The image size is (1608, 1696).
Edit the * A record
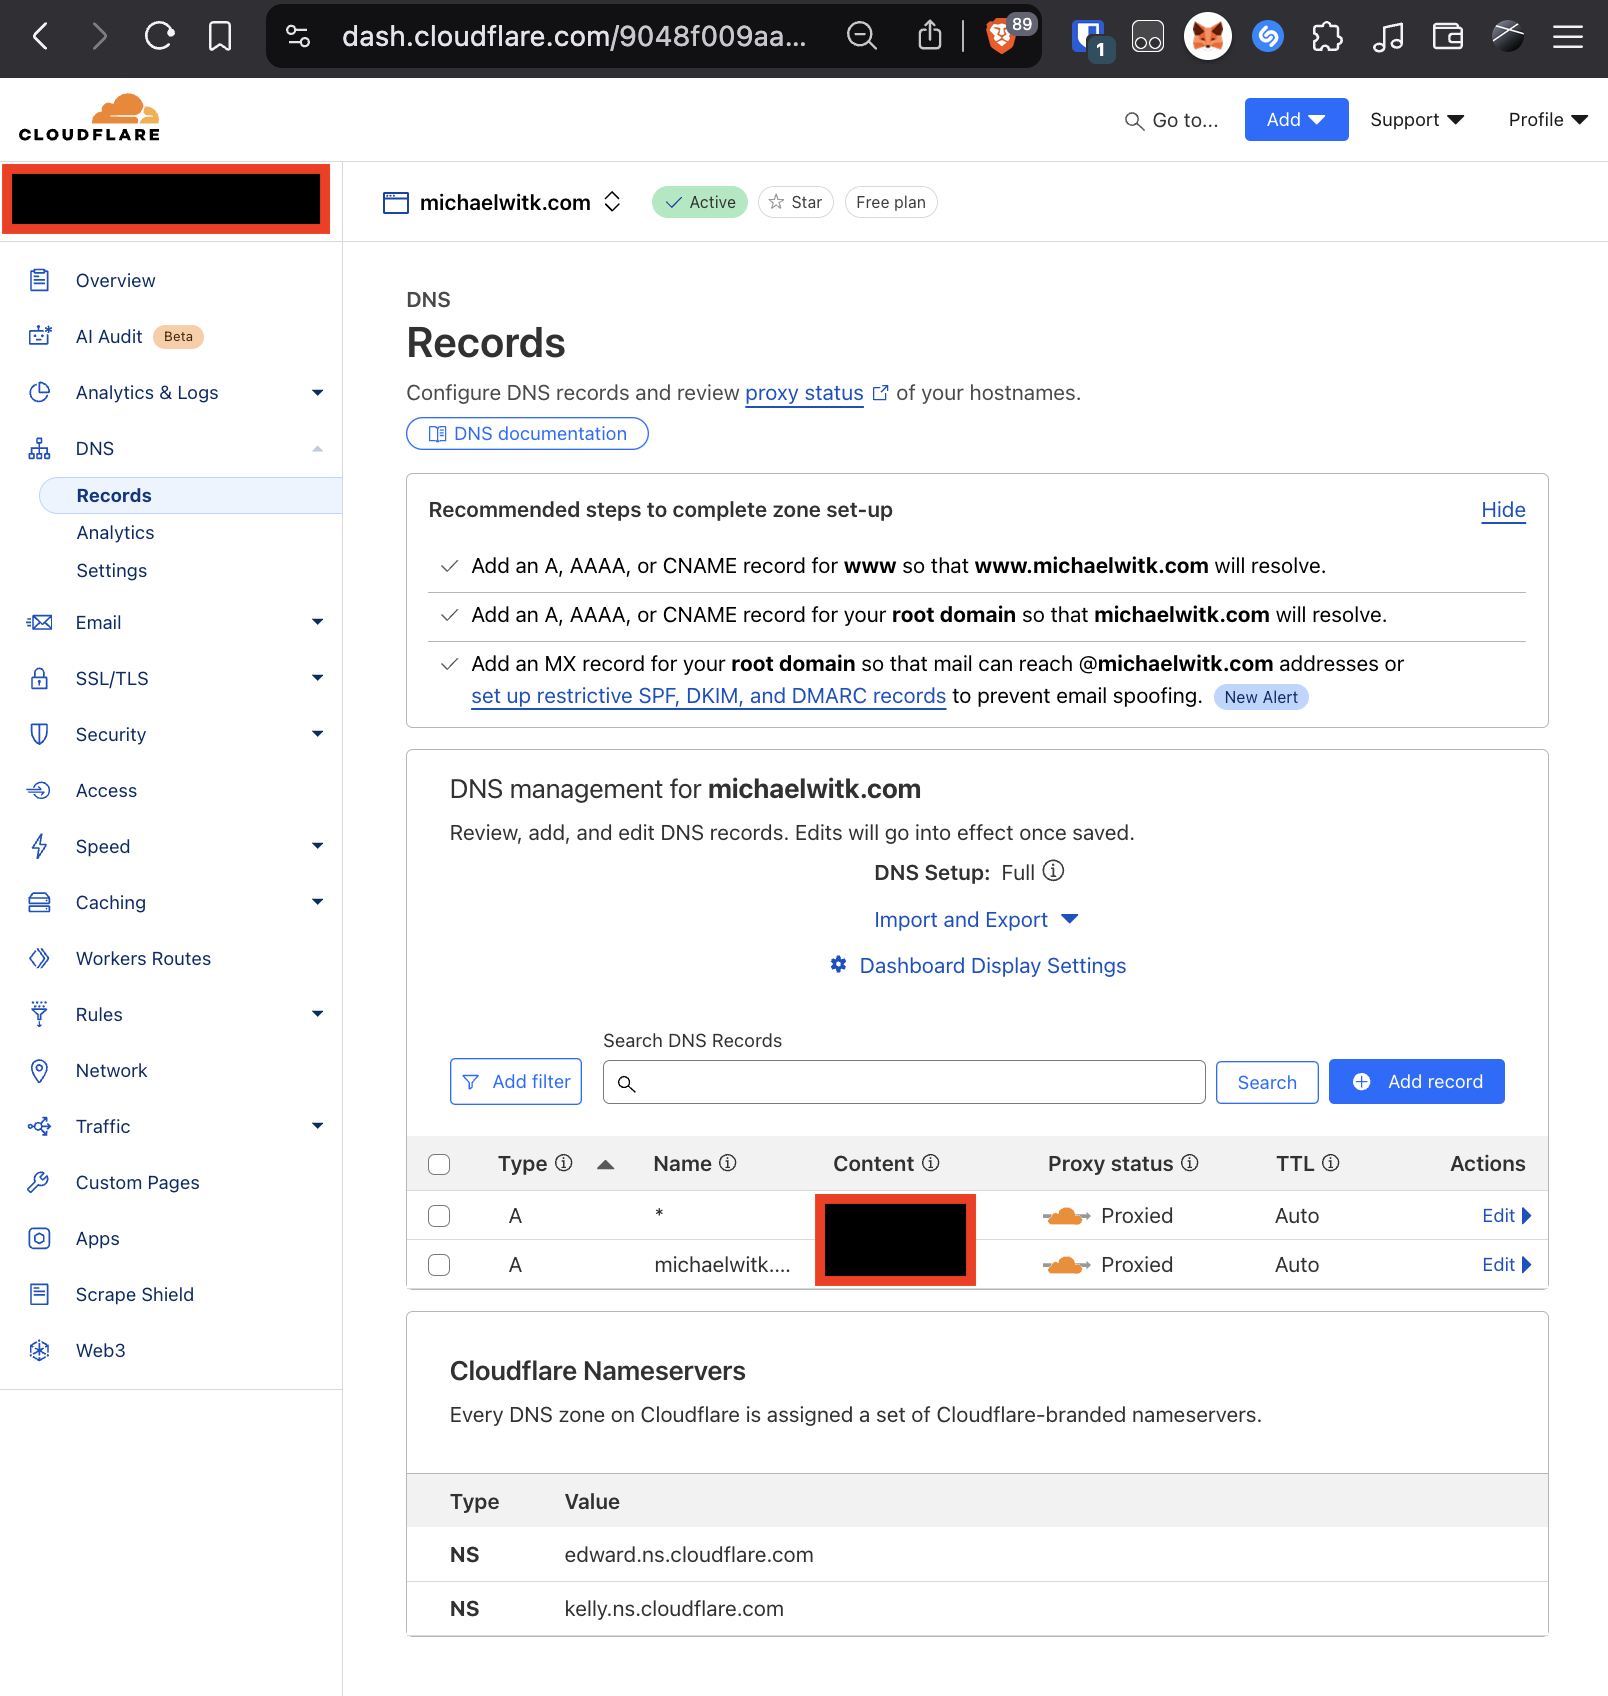pos(1506,1216)
